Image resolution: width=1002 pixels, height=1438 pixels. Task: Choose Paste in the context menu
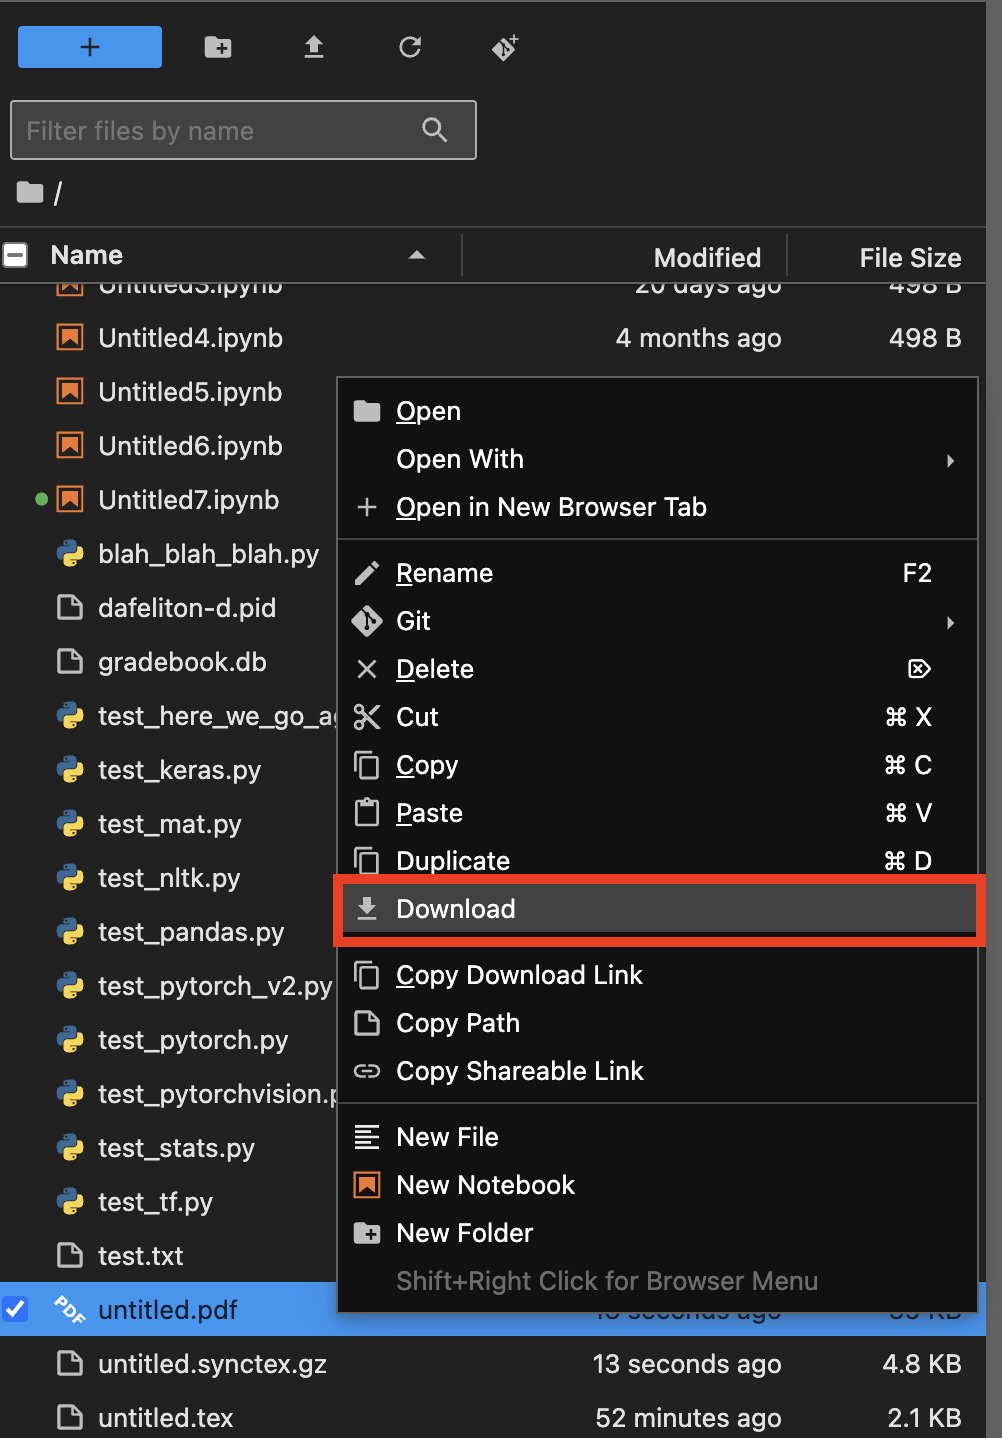point(657,813)
